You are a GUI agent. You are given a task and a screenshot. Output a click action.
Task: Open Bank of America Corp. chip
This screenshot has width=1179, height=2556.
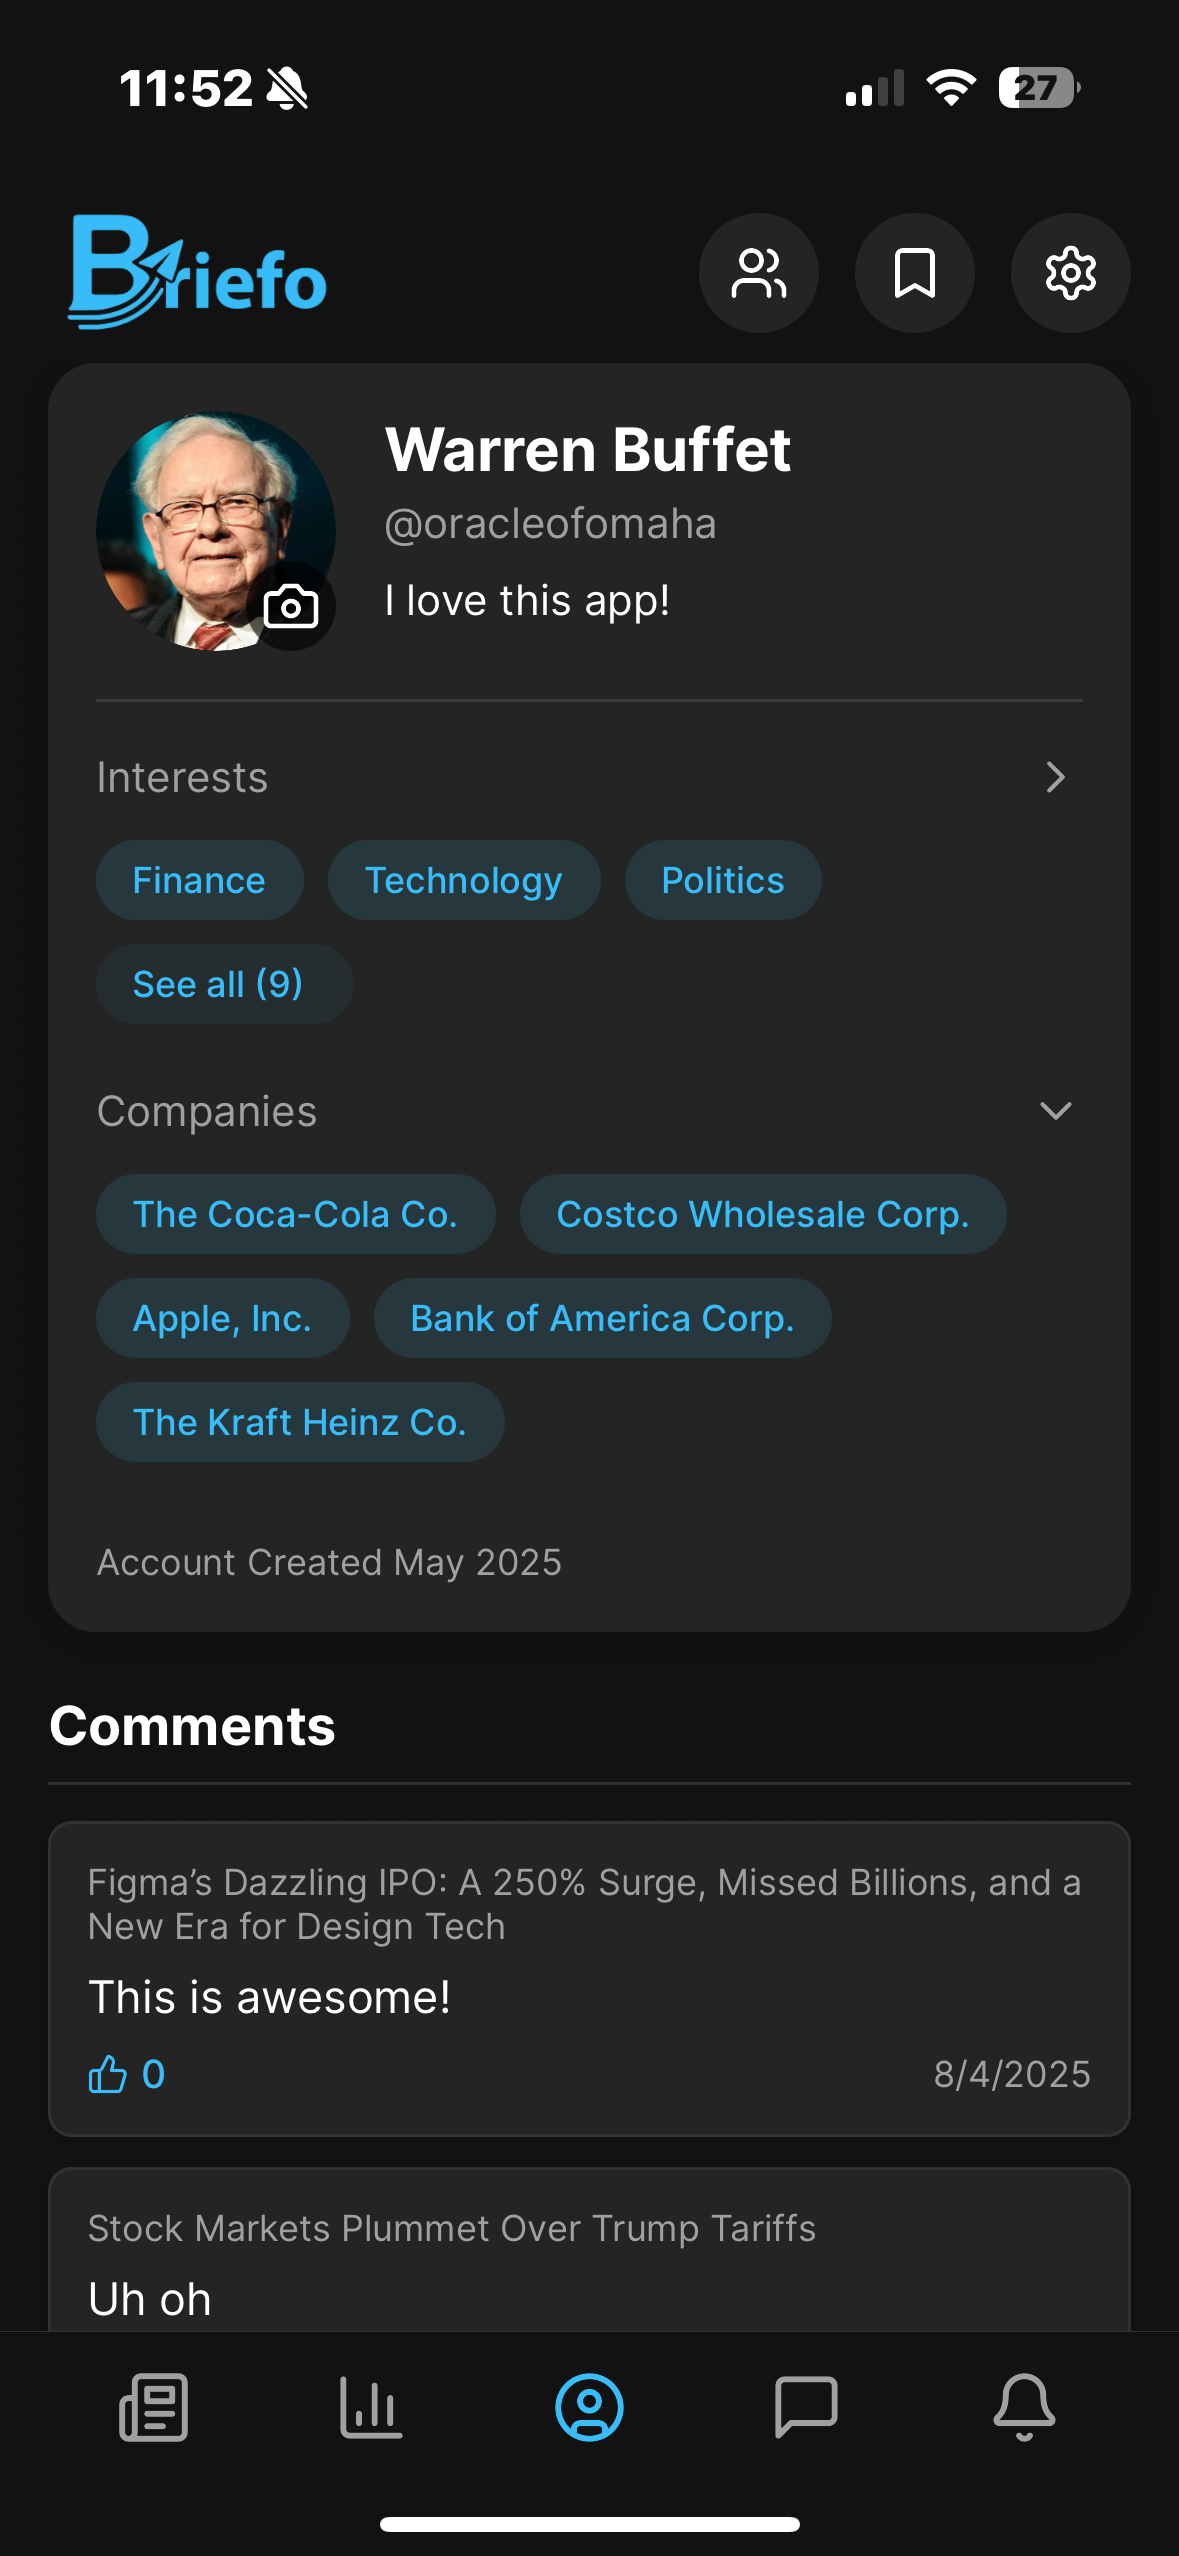pyautogui.click(x=602, y=1318)
